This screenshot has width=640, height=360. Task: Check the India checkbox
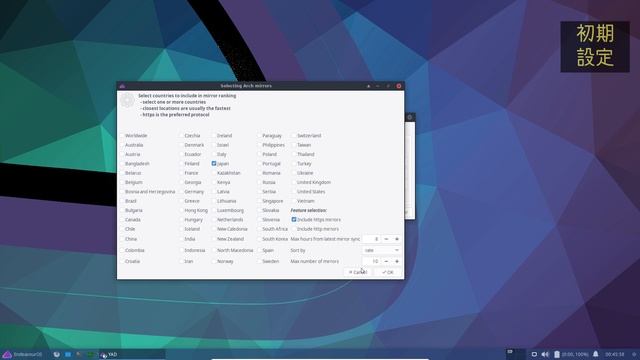pyautogui.click(x=181, y=239)
